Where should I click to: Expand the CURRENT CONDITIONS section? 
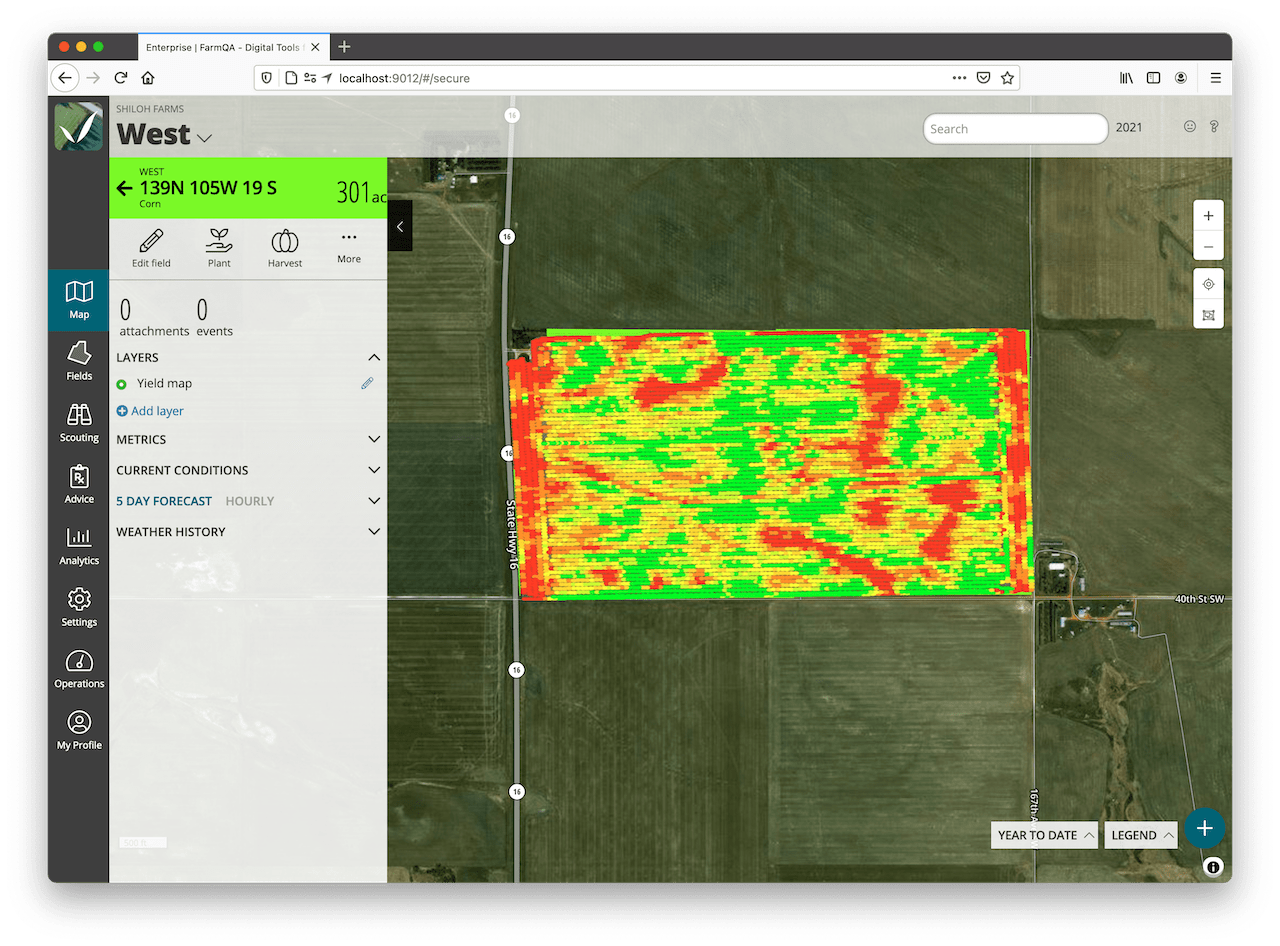pos(374,470)
